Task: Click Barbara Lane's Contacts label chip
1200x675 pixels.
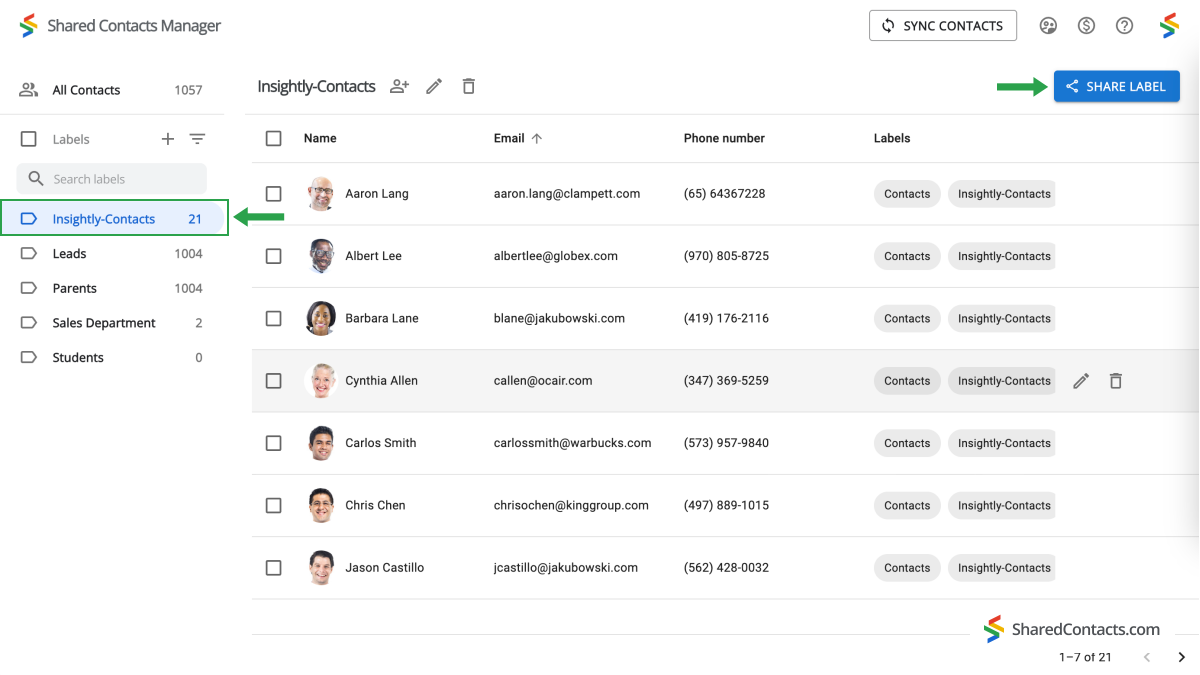Action: click(x=907, y=318)
